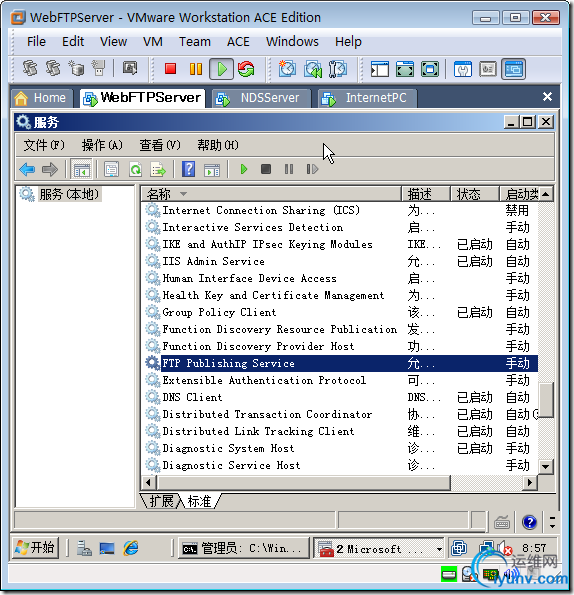Screen dimensions: 574x595
Task: Switch to the InternetPC tab
Action: [368, 98]
